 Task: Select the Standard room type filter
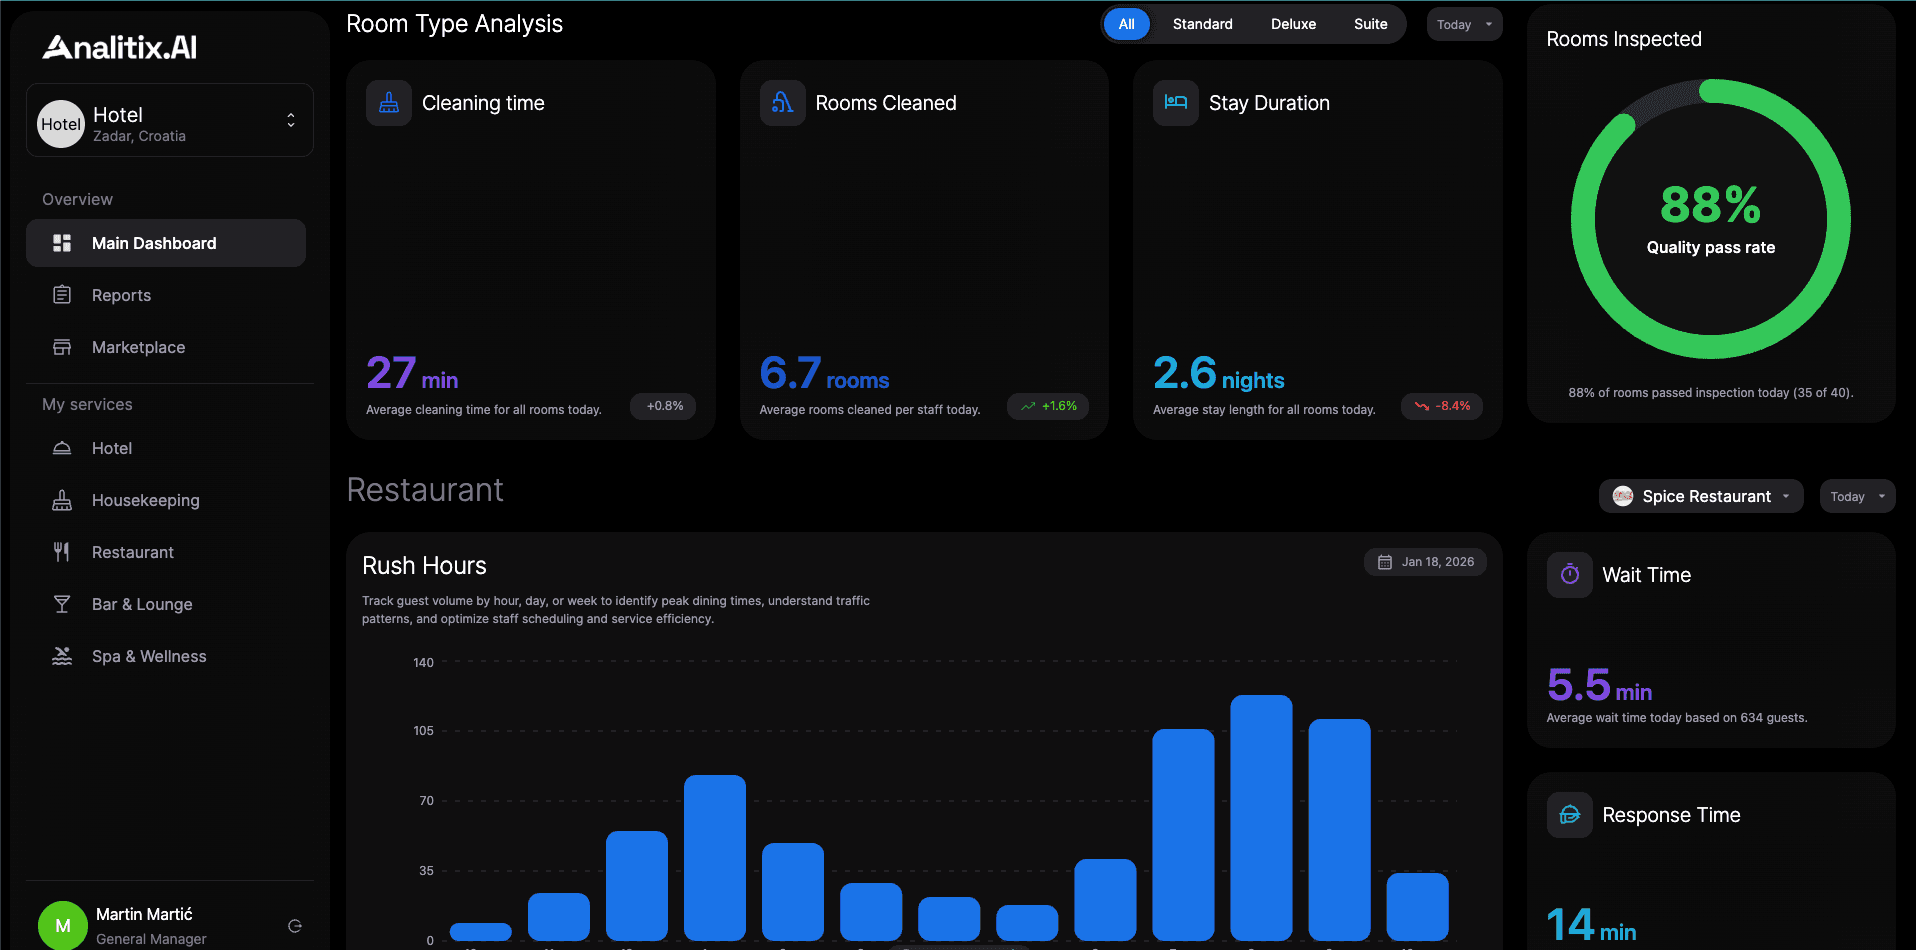tap(1202, 24)
